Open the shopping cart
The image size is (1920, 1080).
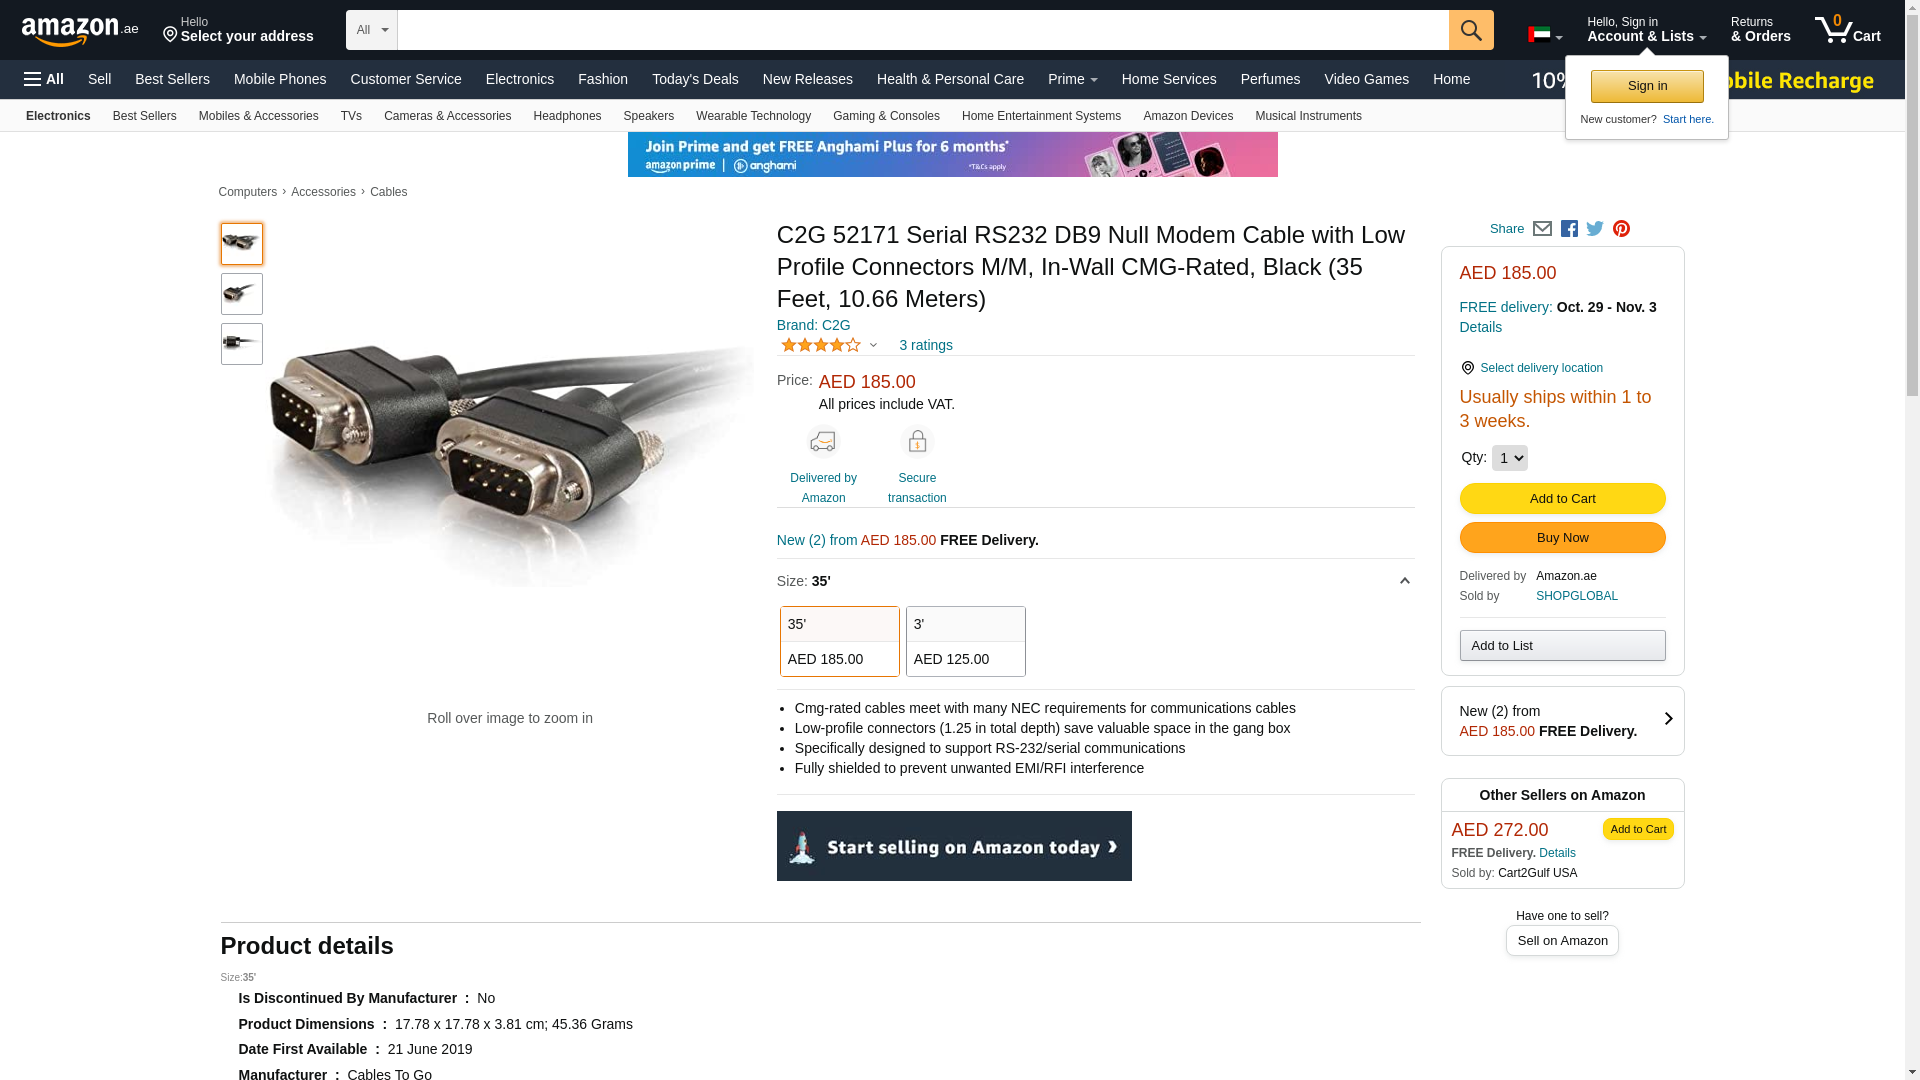click(1847, 30)
